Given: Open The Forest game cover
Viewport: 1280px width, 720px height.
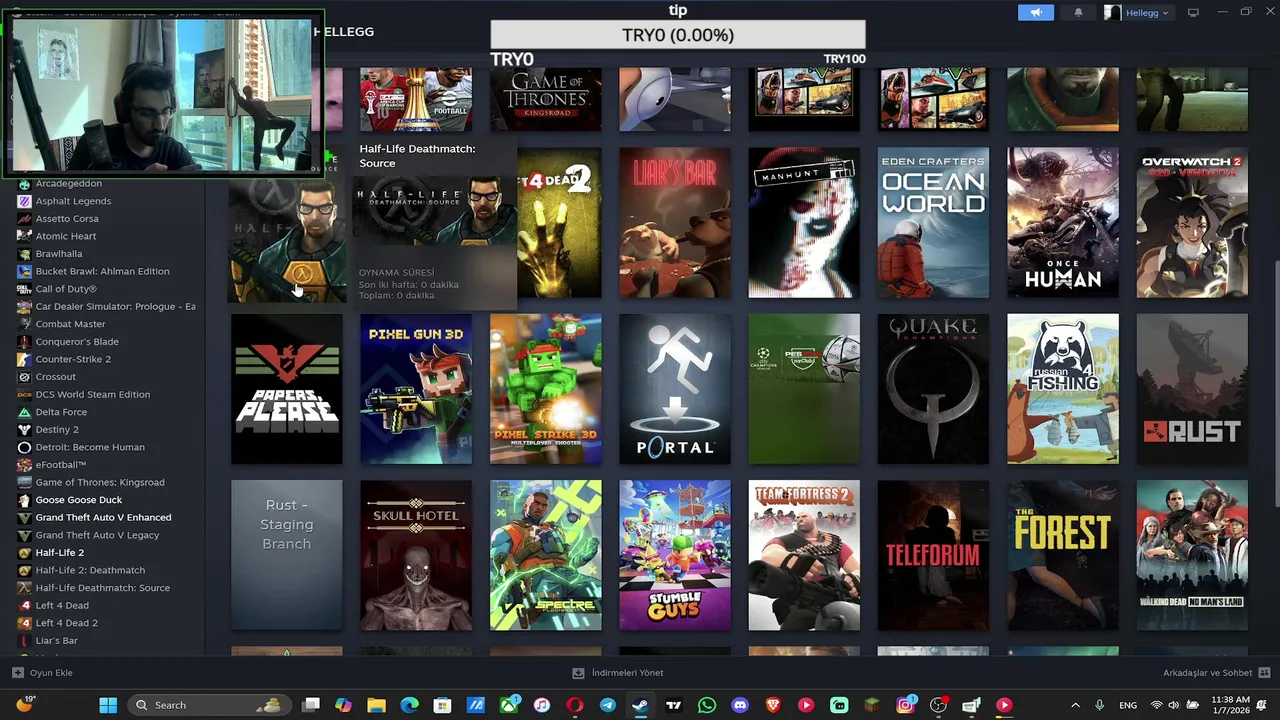Looking at the screenshot, I should (x=1063, y=555).
